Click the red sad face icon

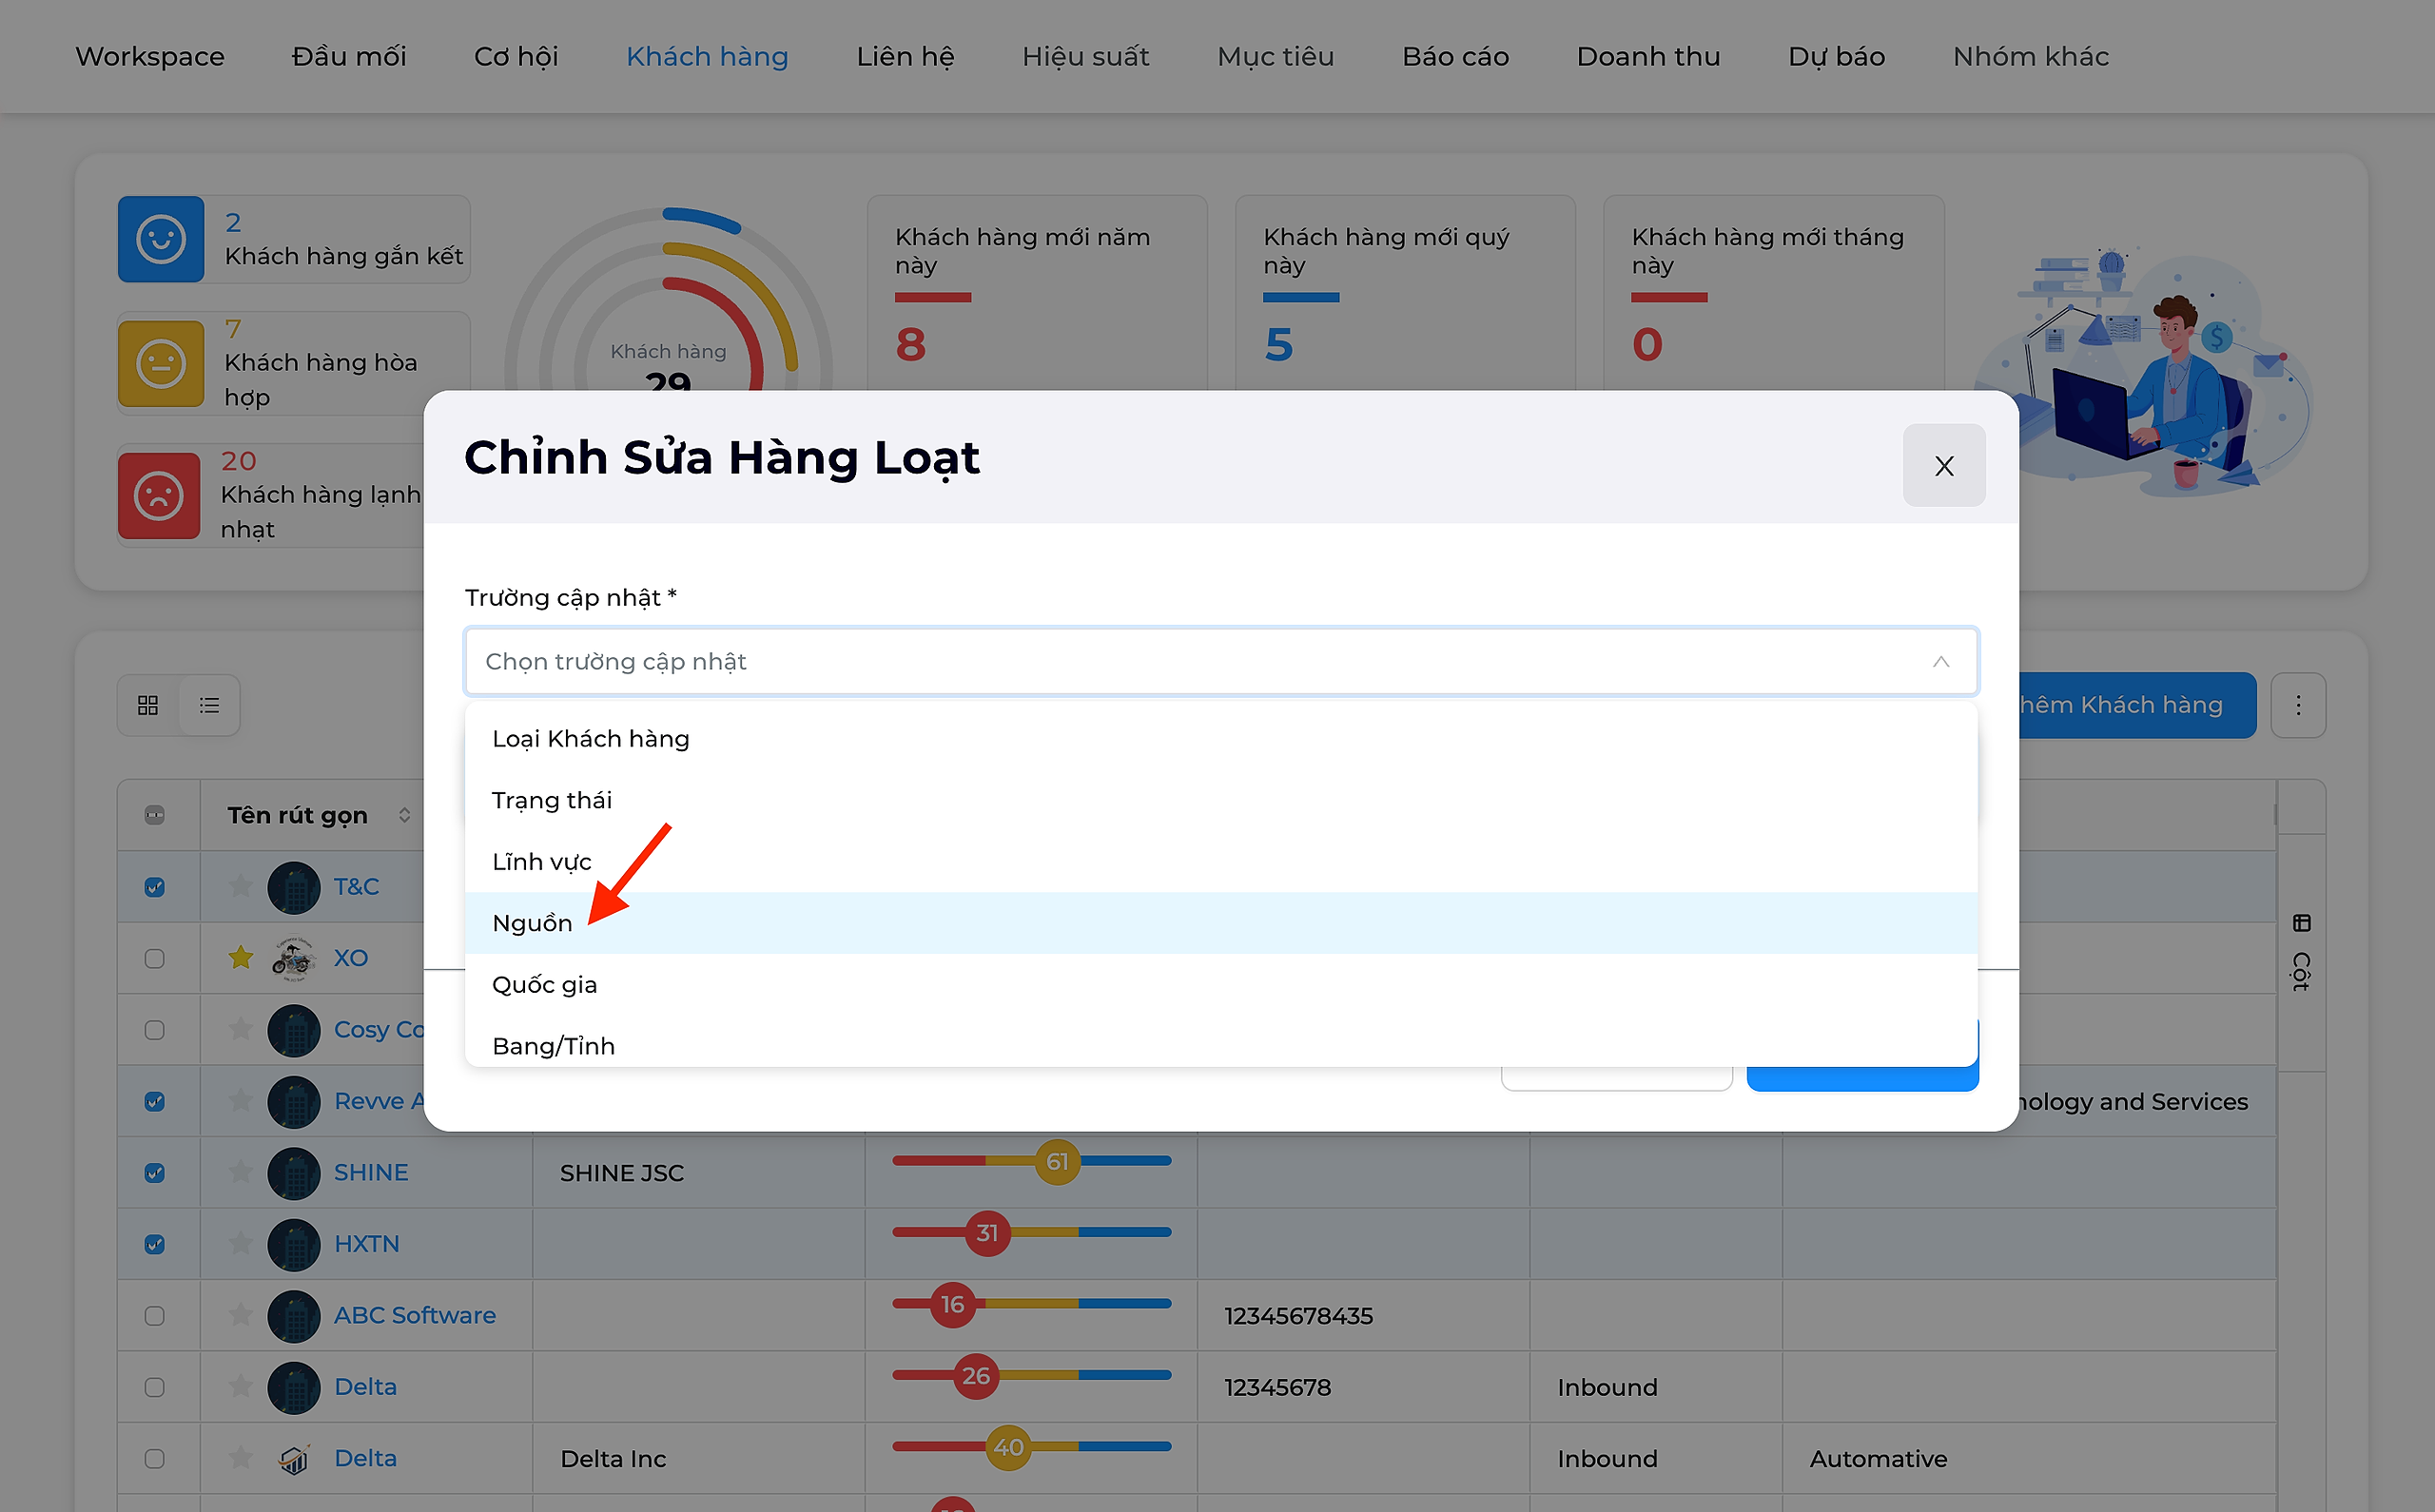[x=159, y=496]
